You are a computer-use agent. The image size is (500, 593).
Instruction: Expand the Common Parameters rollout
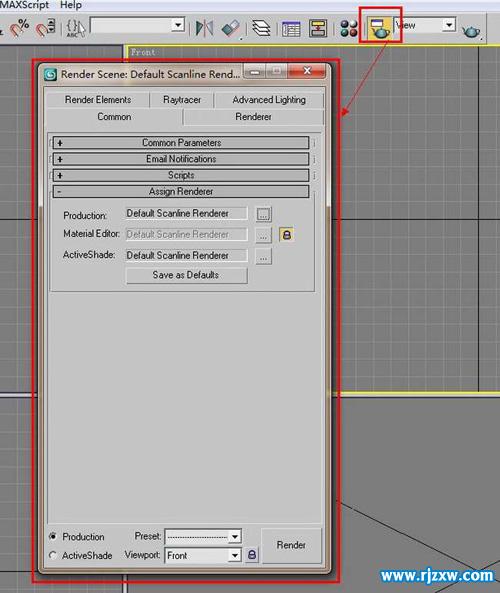181,143
